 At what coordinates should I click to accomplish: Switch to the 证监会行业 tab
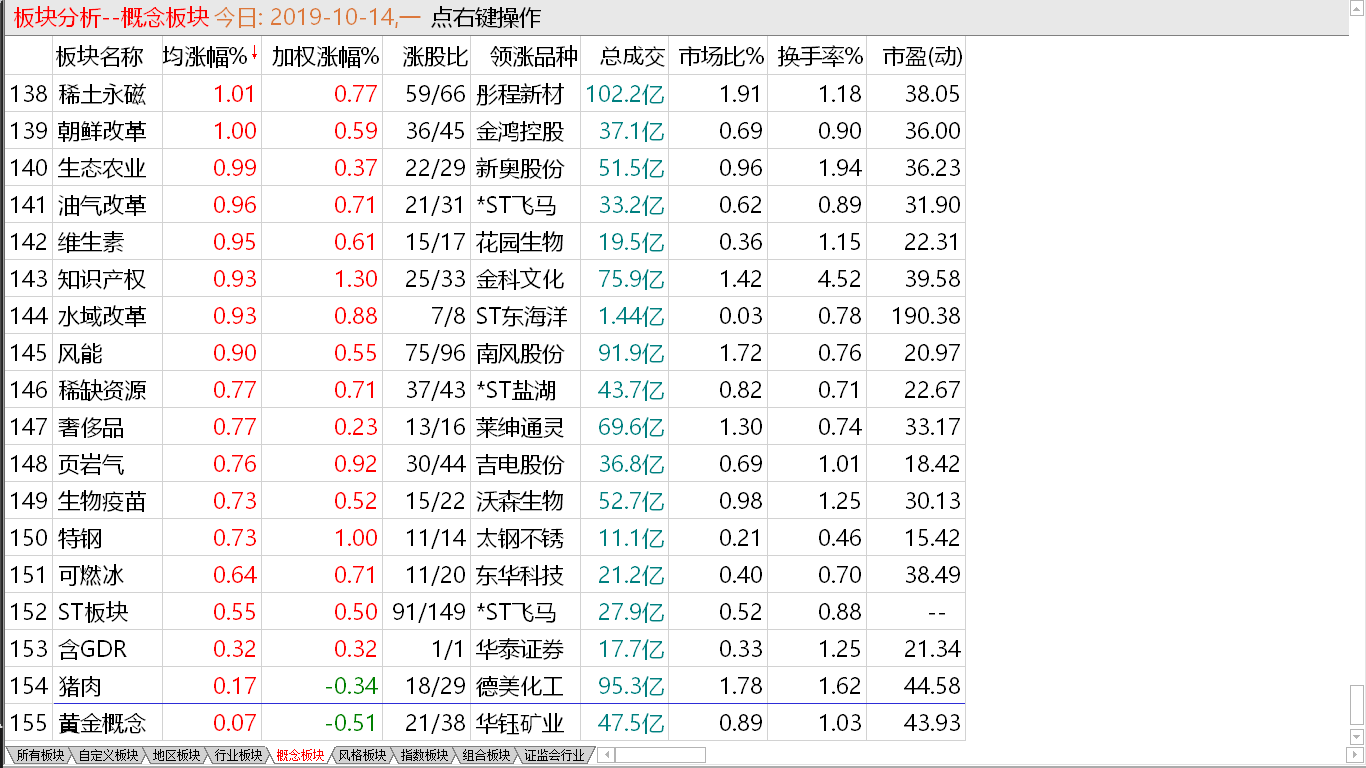coord(554,756)
